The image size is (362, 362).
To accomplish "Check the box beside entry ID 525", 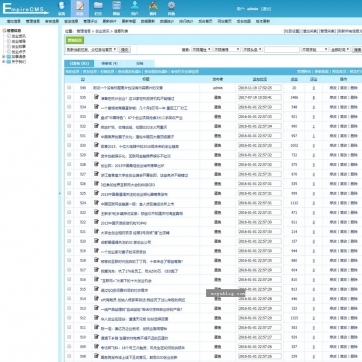I will click(x=69, y=193).
